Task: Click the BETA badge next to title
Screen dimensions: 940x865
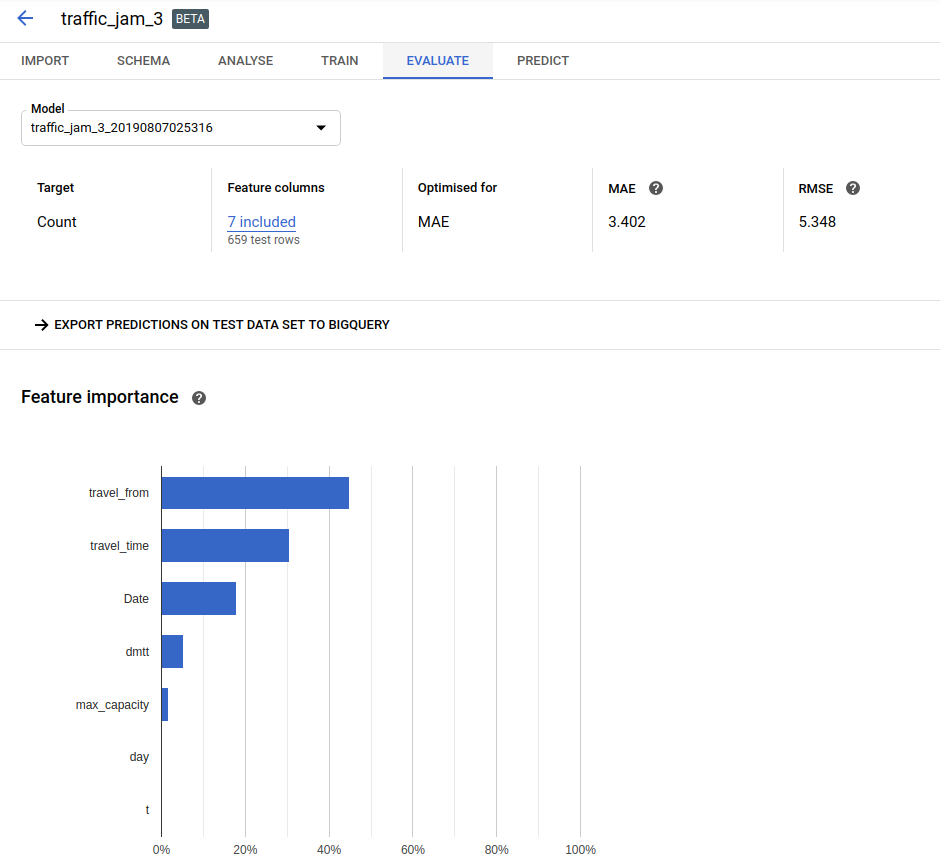Action: point(191,19)
